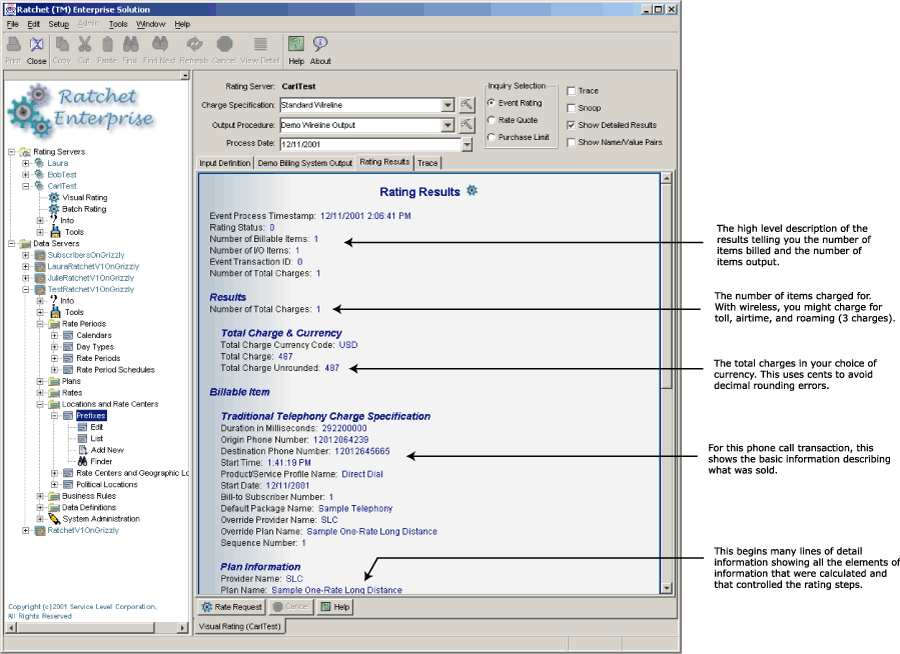Select the Visual Rating (CarlTest) window tab
Screen dimensions: 900x654
tap(240, 626)
